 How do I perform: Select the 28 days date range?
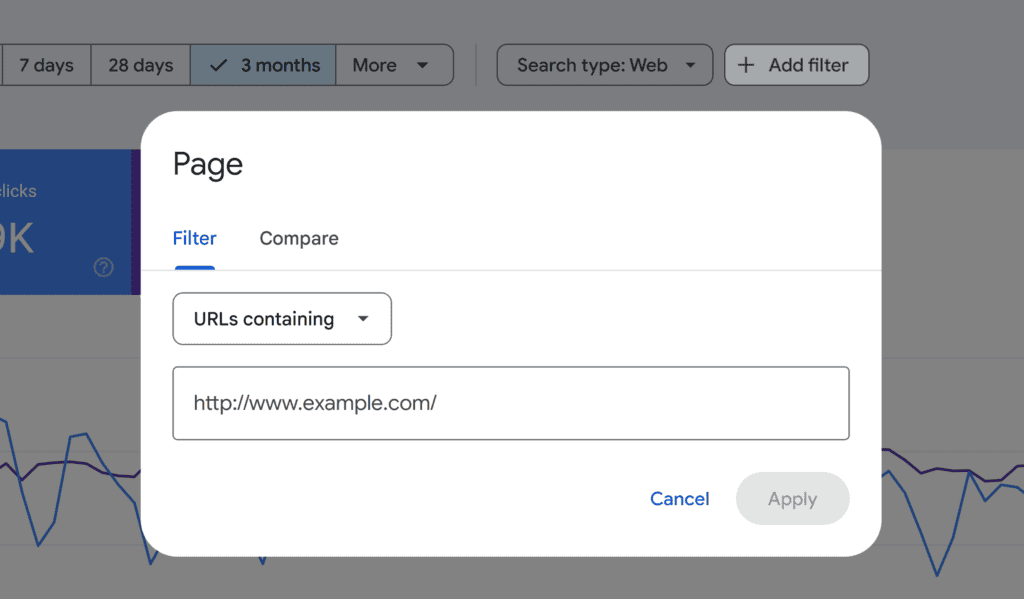(140, 64)
